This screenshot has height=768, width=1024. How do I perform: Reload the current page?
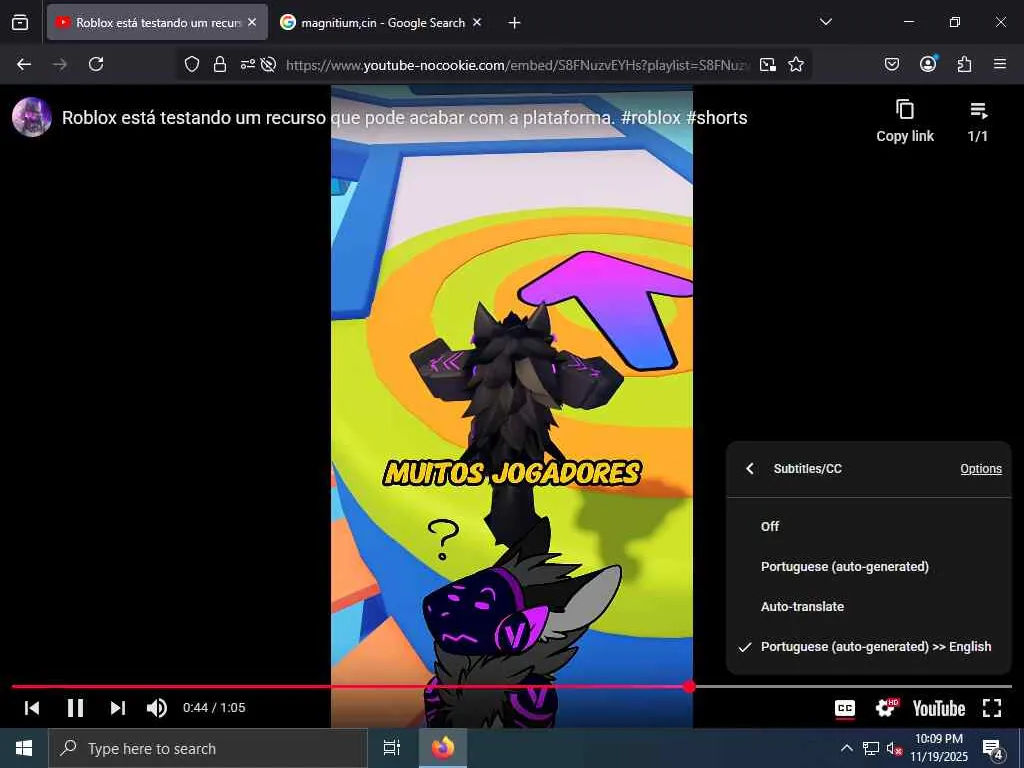(96, 64)
